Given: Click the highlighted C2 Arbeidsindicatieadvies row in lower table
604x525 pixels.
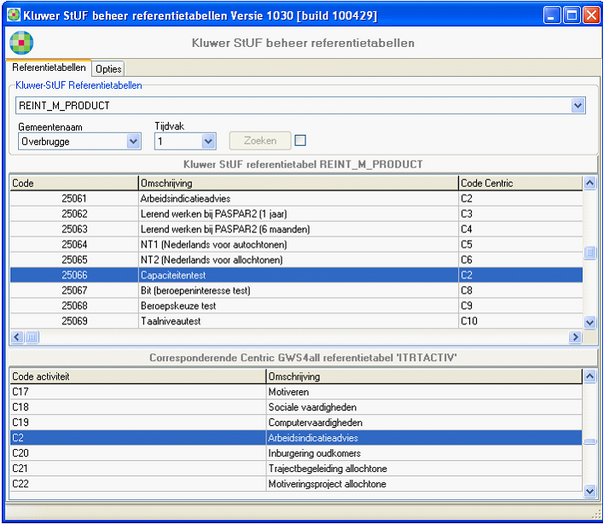Looking at the screenshot, I should (296, 438).
